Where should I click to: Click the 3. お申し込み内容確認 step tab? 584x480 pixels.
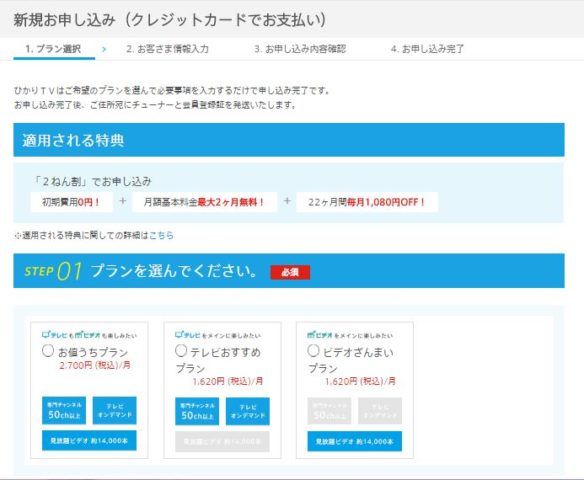[300, 49]
